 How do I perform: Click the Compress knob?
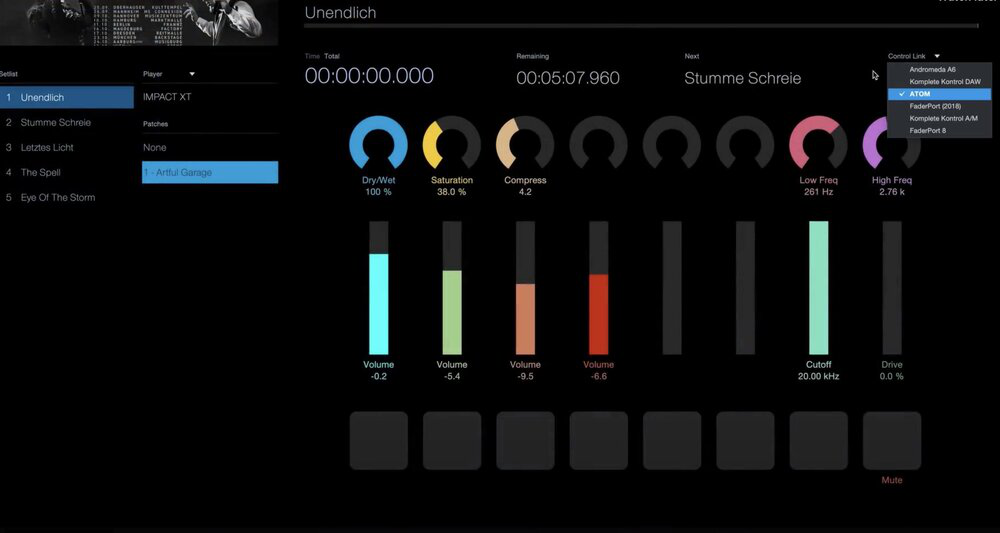(x=525, y=143)
